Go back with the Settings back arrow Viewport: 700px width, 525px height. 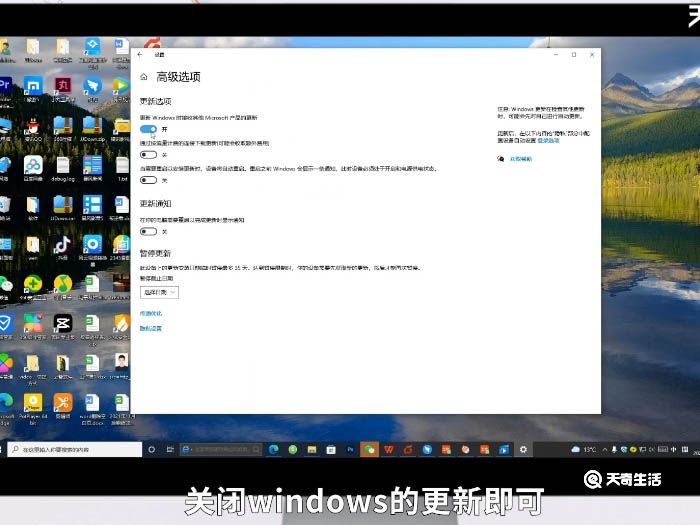[x=140, y=54]
